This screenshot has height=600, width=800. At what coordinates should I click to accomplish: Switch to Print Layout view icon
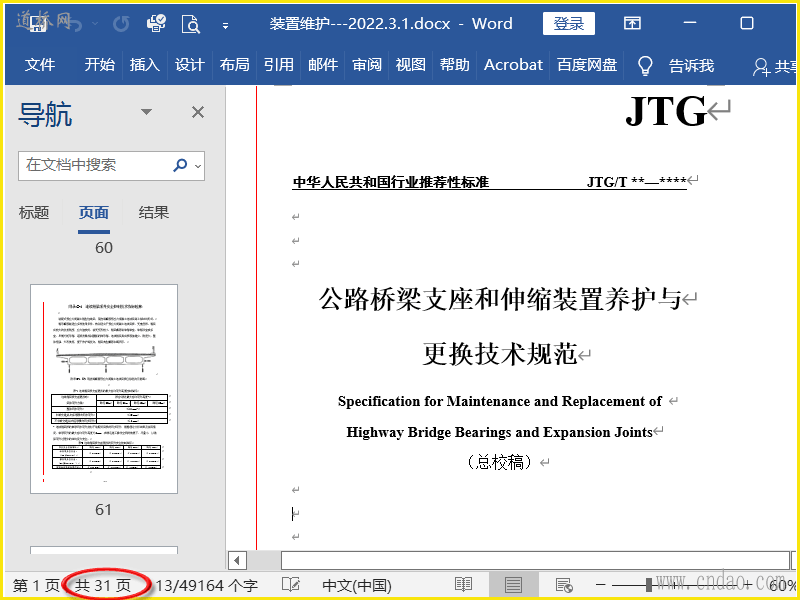[513, 585]
